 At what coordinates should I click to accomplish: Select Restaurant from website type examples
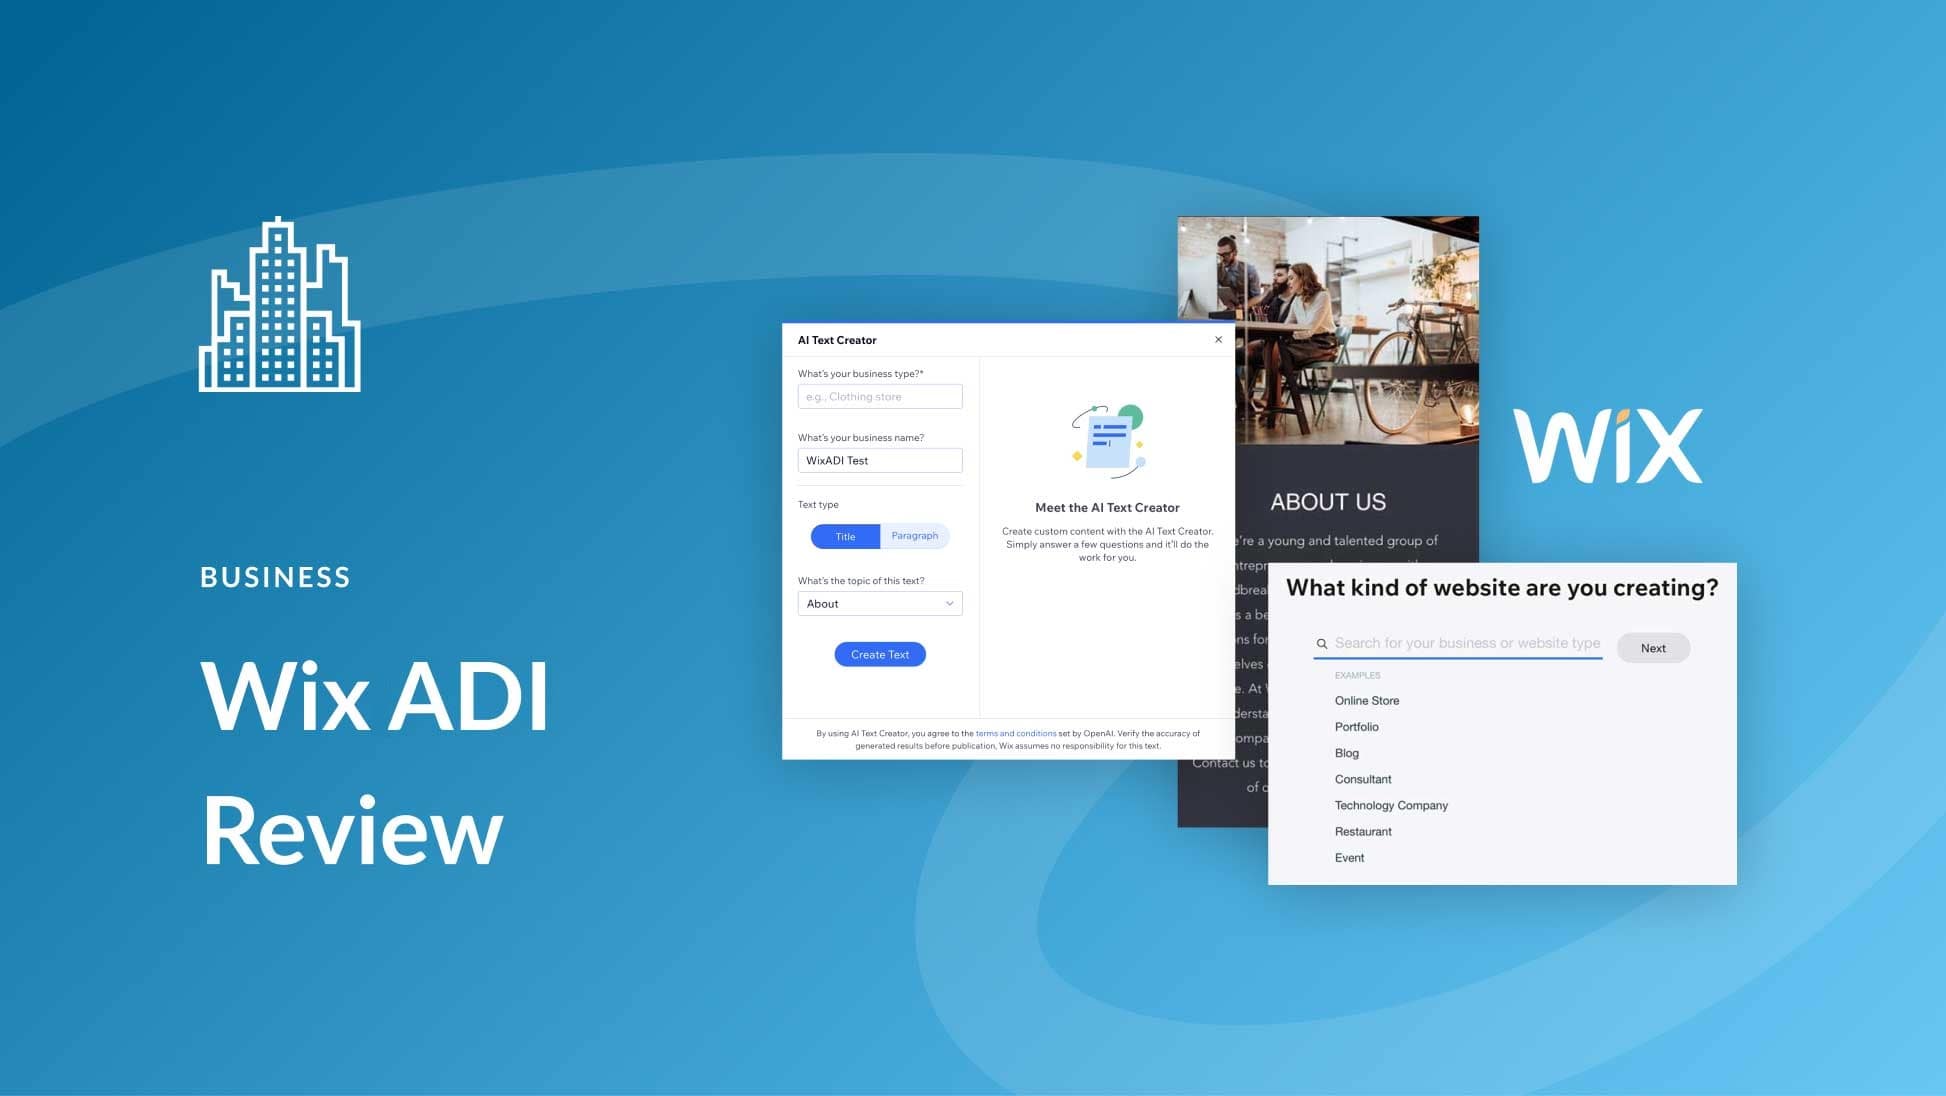(x=1362, y=831)
